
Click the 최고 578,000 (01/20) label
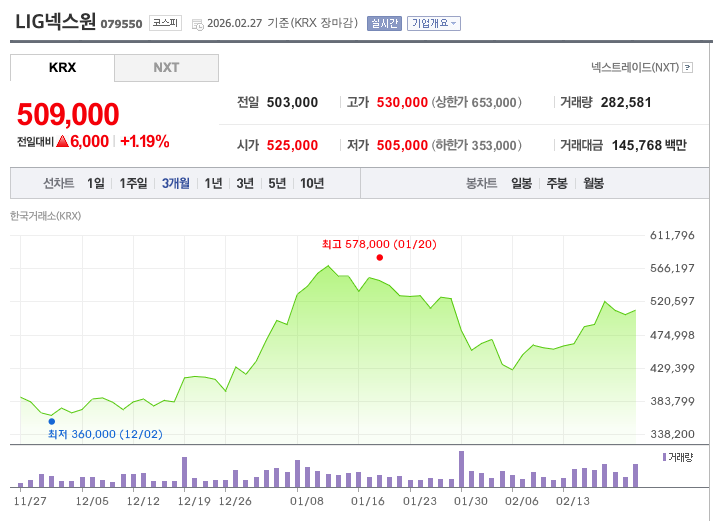click(x=379, y=245)
